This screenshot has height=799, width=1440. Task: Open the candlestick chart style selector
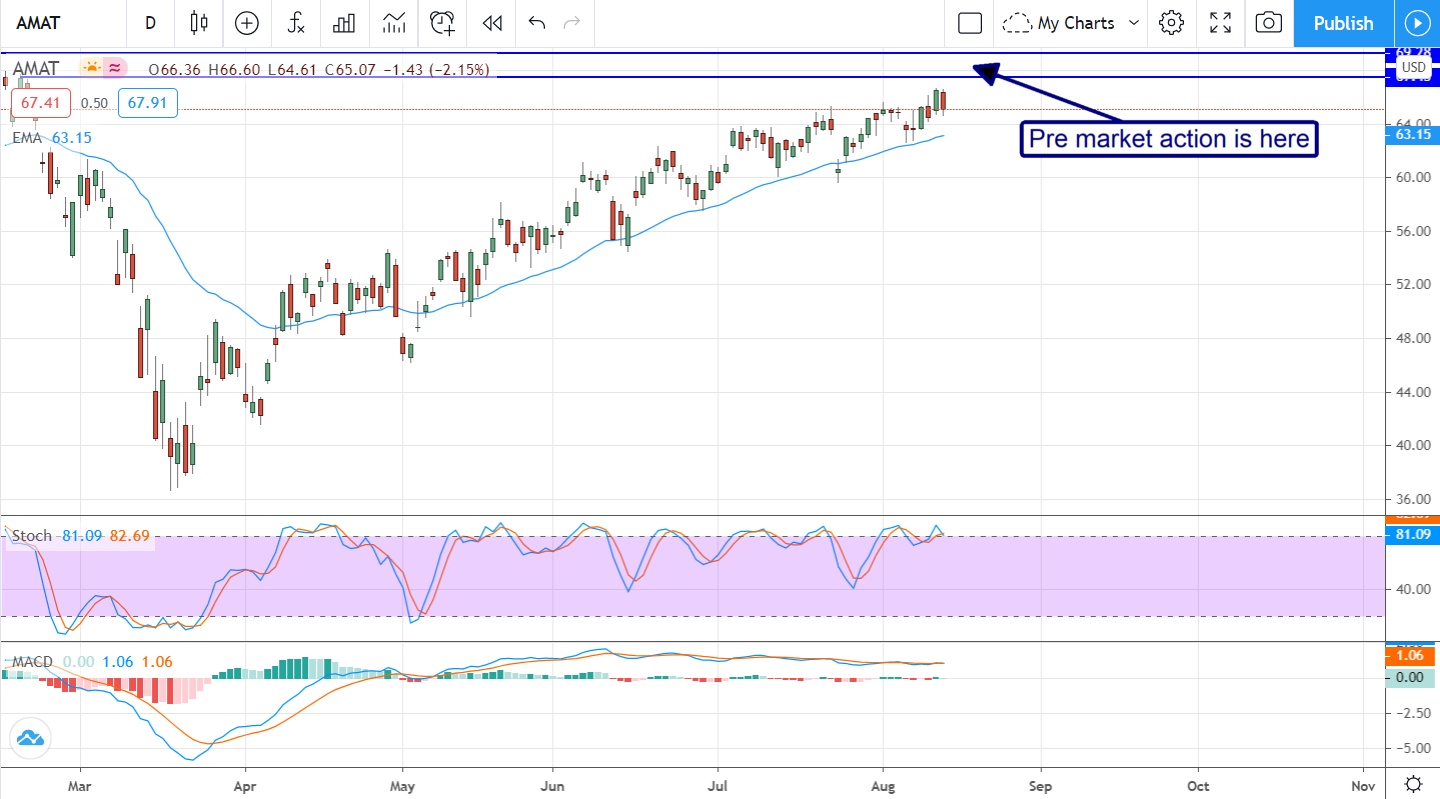(198, 23)
